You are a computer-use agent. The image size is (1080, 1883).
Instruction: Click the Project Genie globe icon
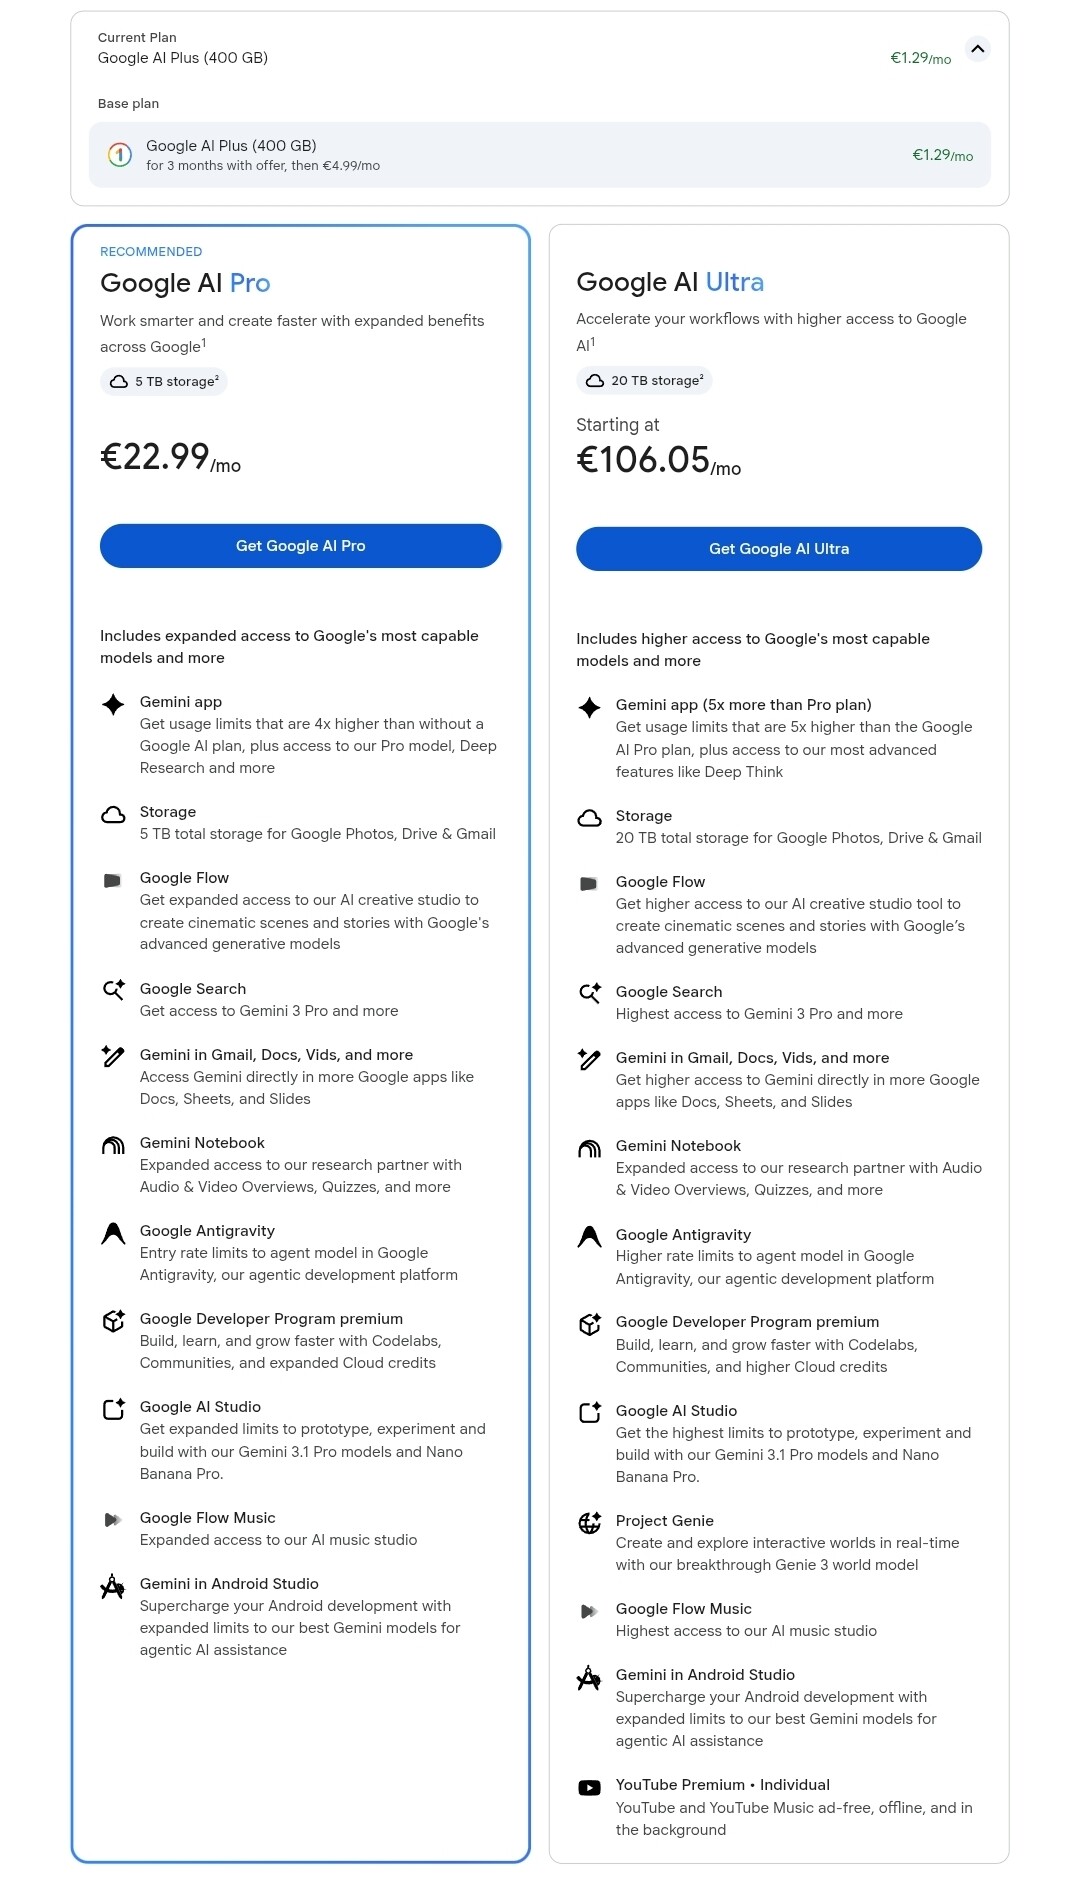coord(590,1523)
